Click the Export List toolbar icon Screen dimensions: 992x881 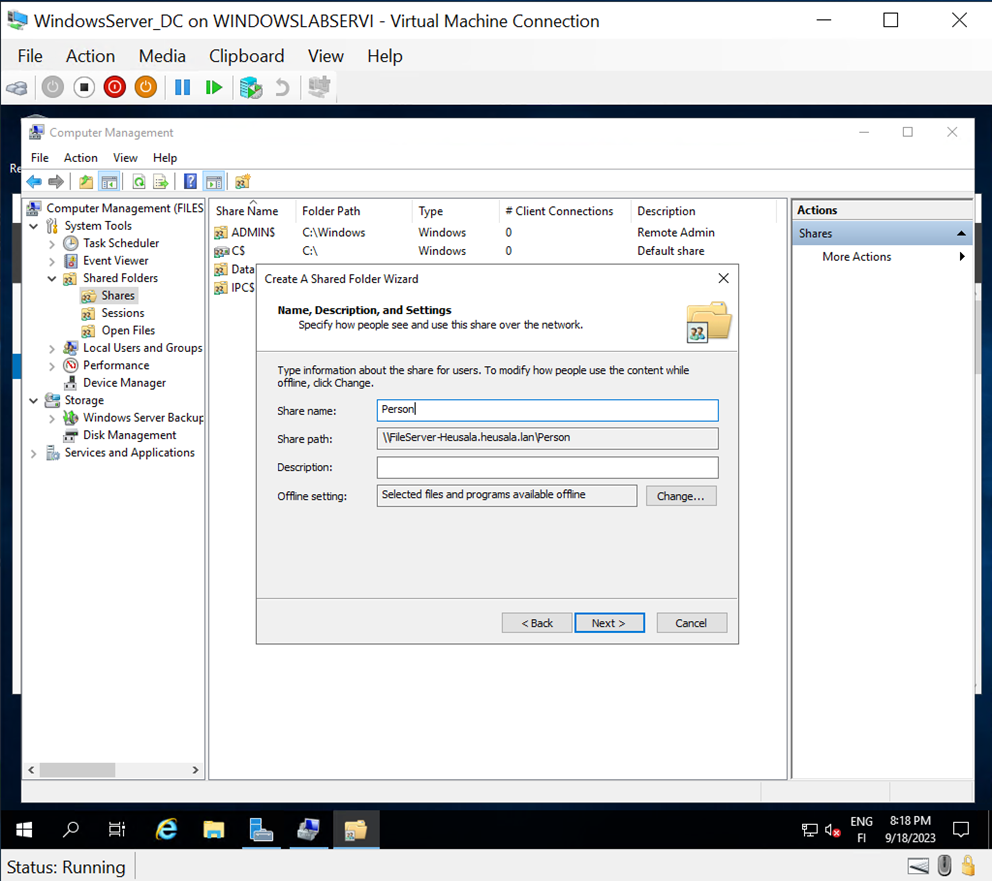coord(161,181)
